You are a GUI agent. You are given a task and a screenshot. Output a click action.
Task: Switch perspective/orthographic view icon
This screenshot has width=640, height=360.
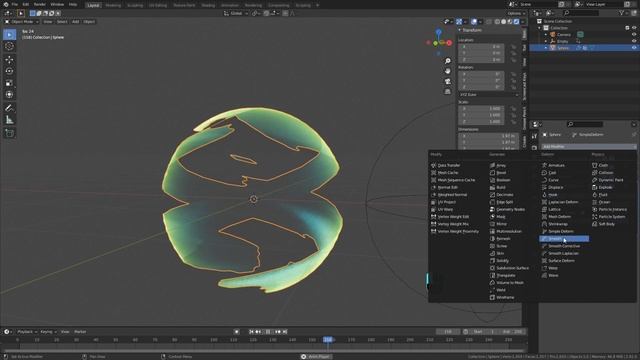[448, 91]
